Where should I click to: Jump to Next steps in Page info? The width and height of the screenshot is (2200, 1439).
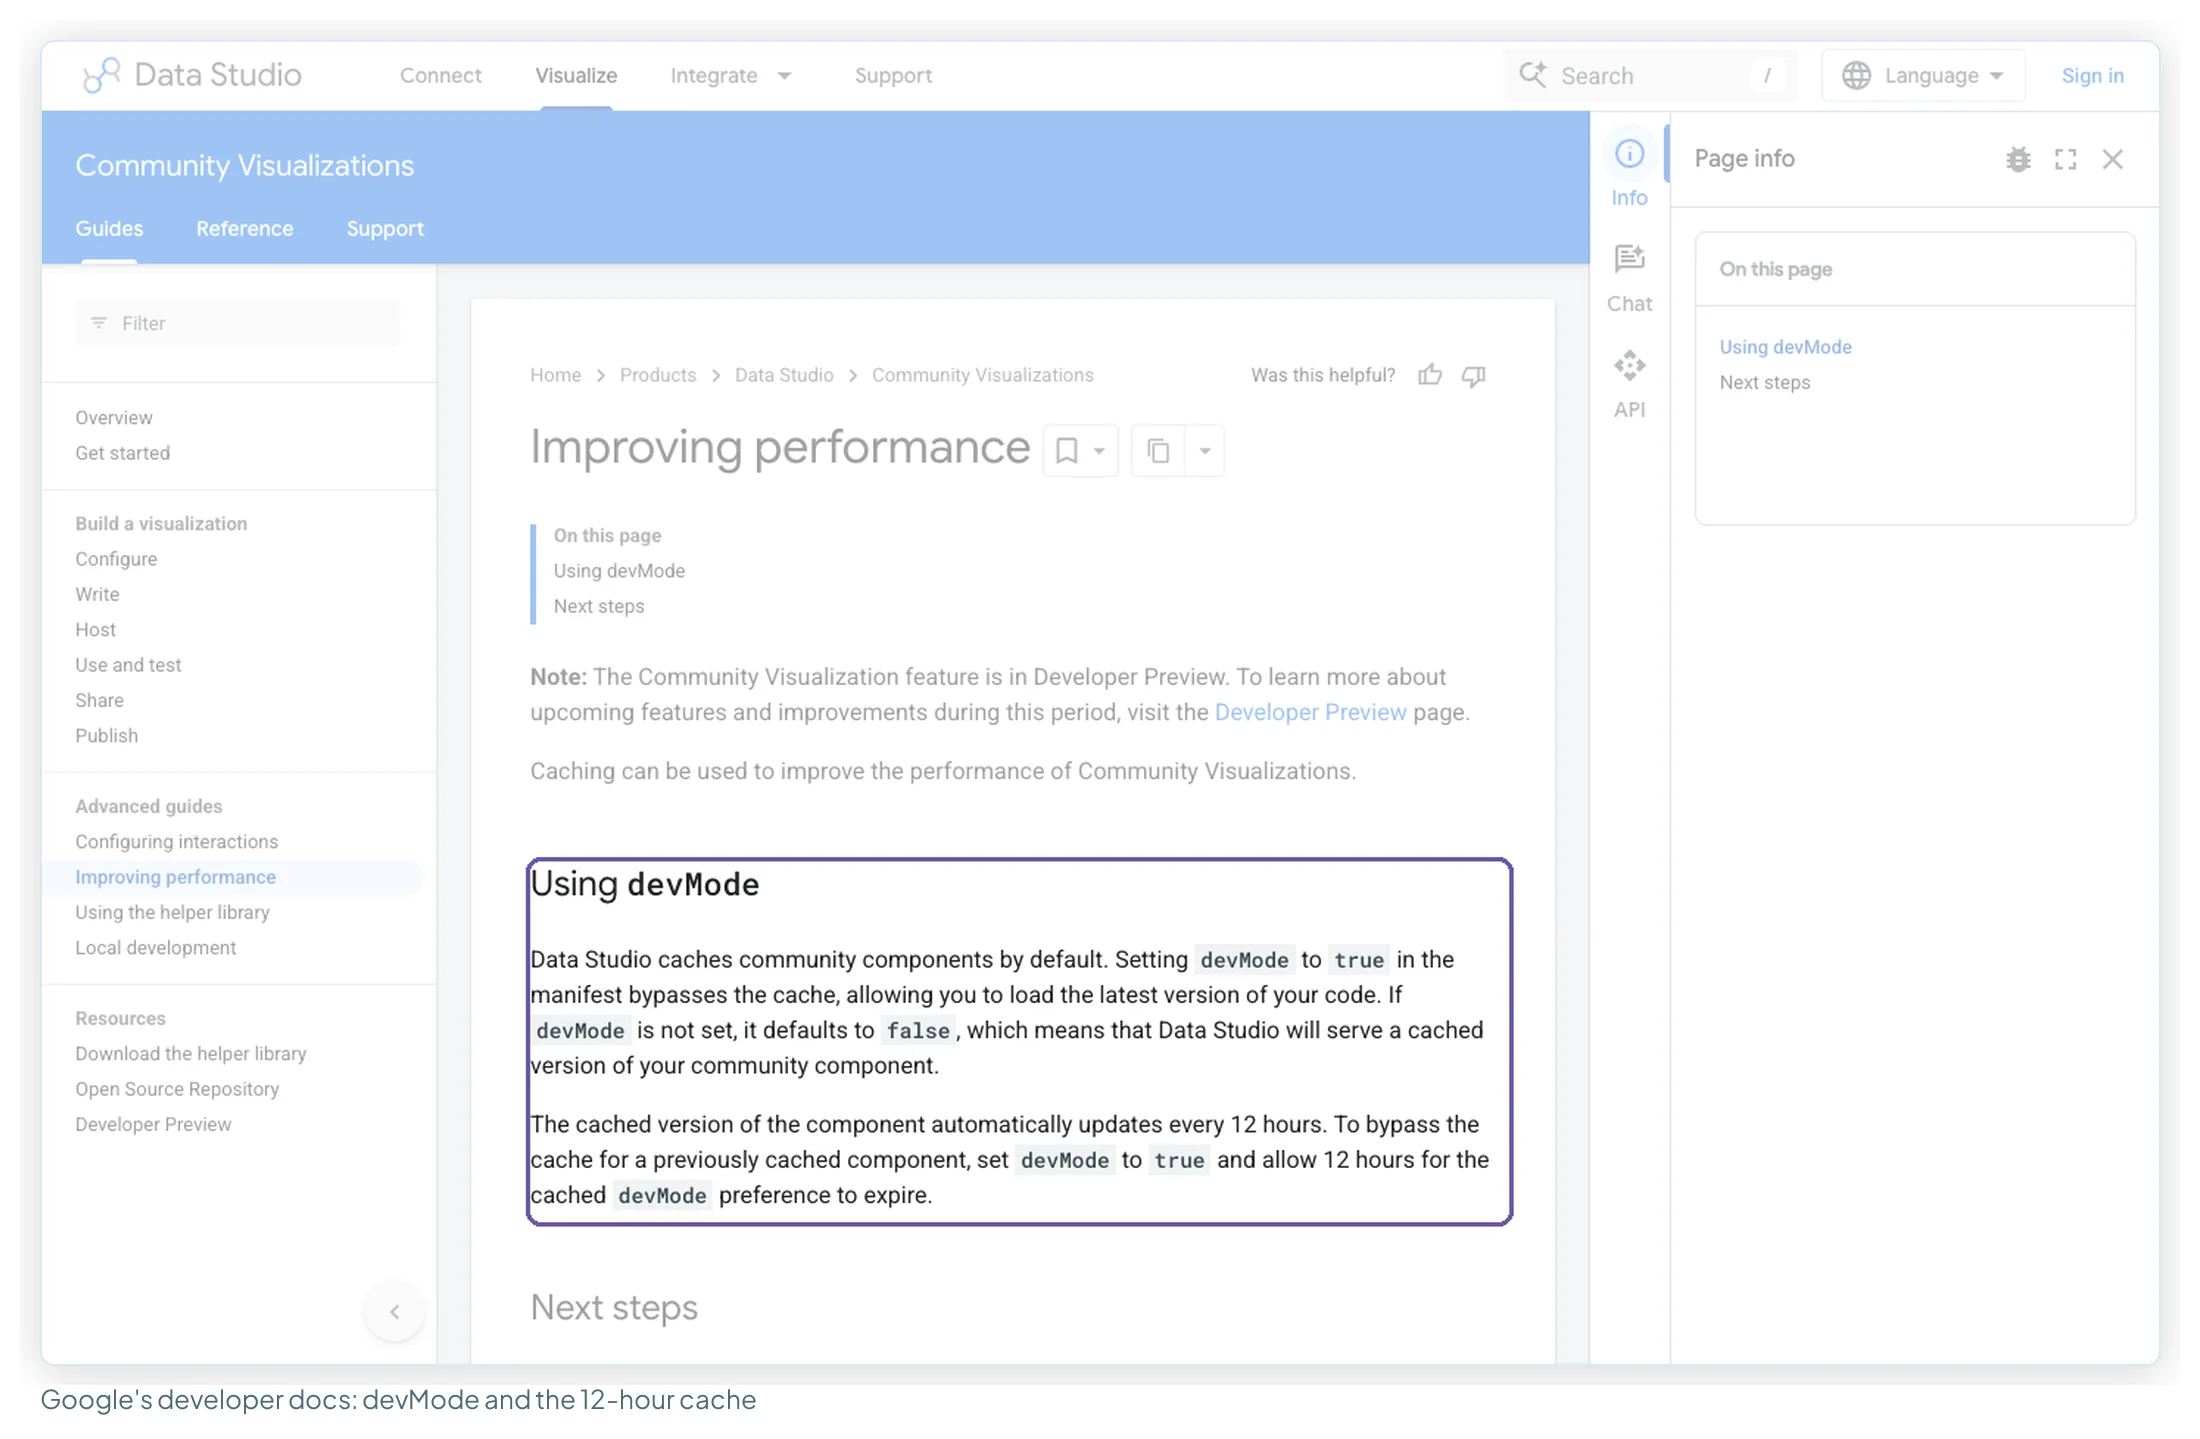[x=1765, y=382]
